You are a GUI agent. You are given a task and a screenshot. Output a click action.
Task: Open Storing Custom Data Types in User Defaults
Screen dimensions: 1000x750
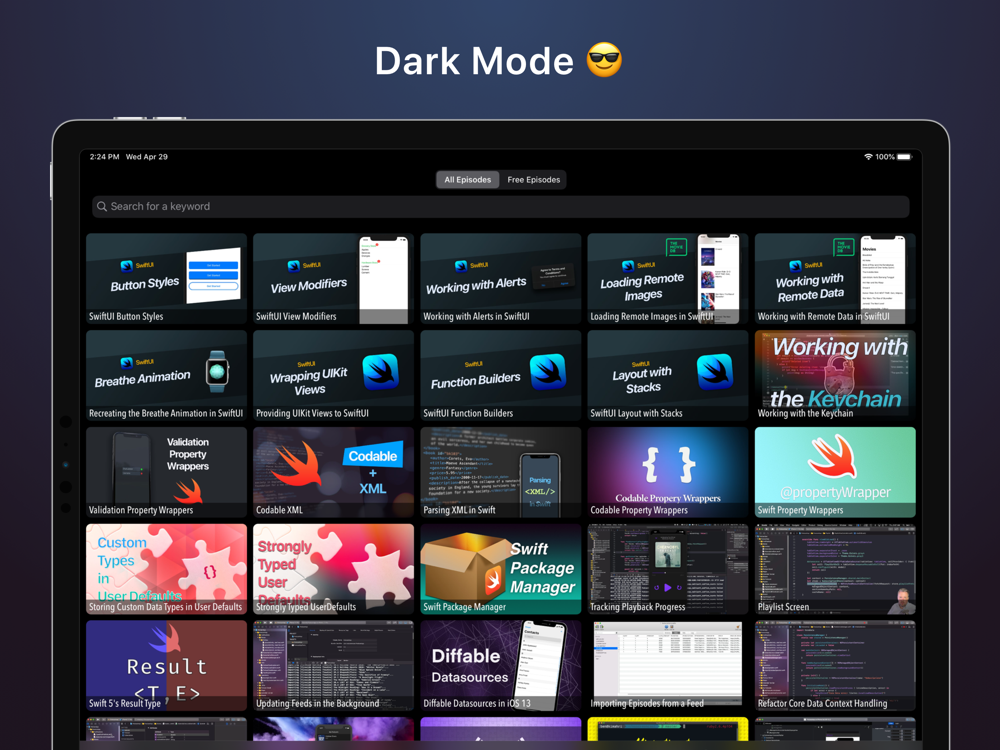166,569
